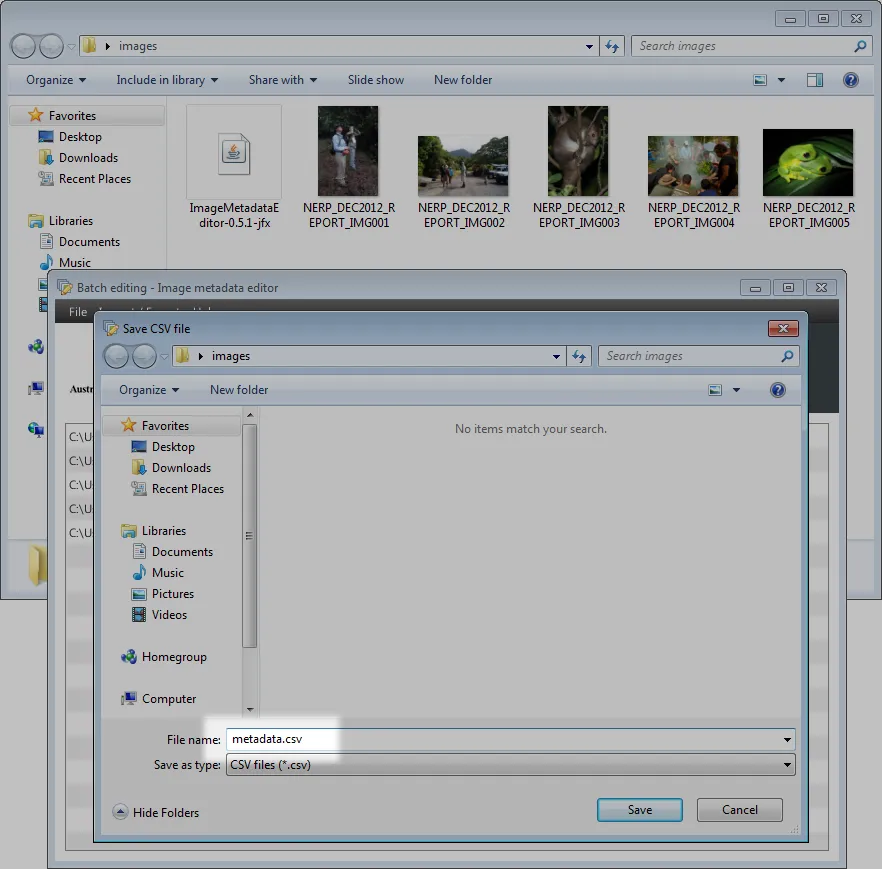
Task: Click the back arrow in Explorer window
Action: click(x=23, y=46)
